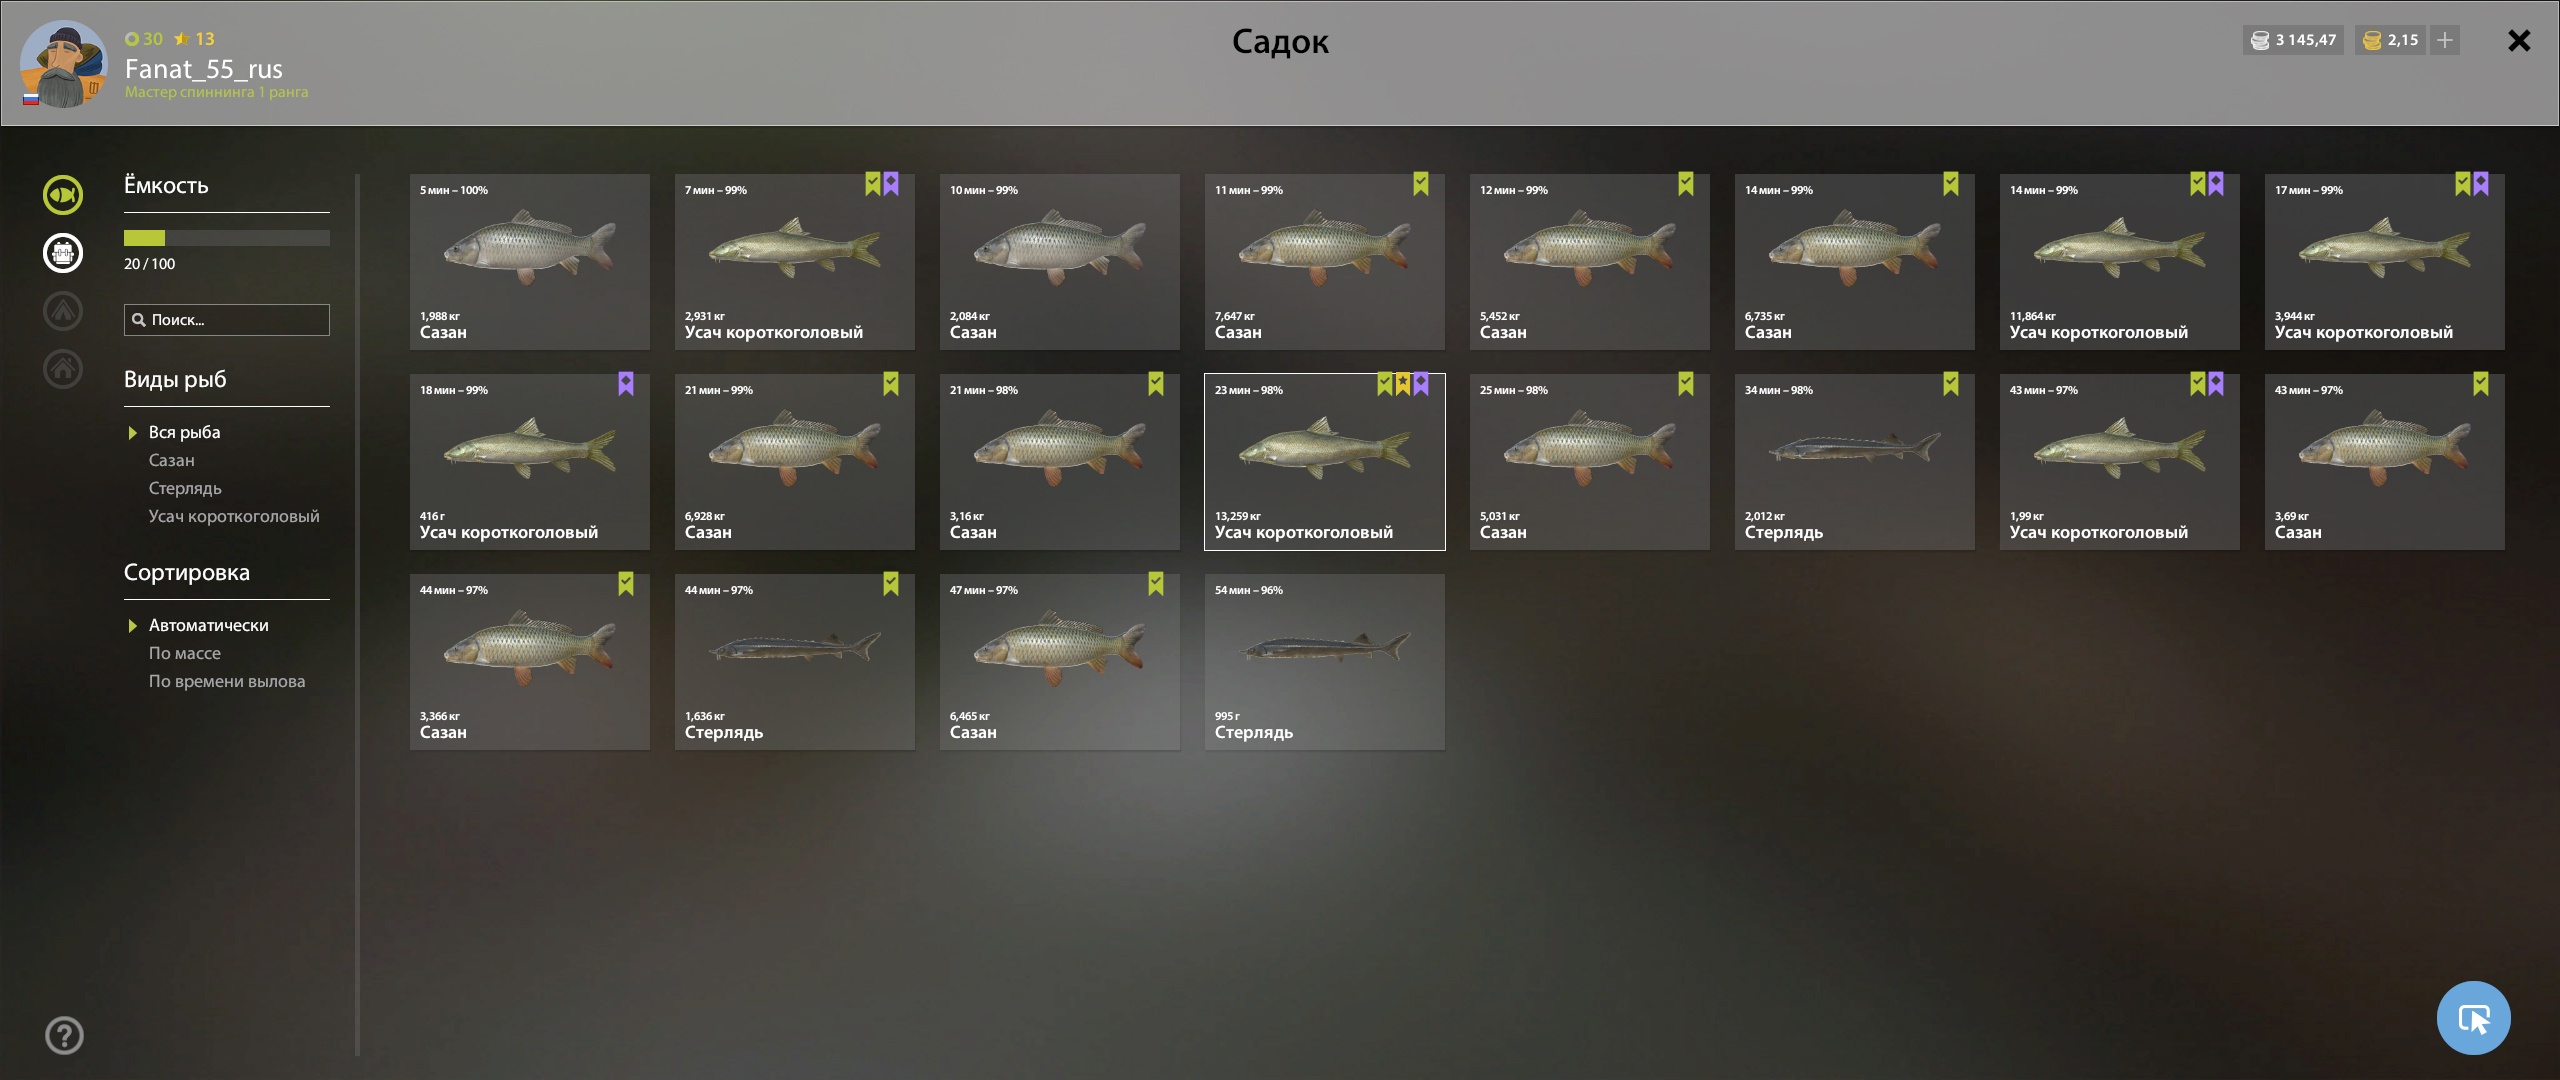Filter fish list by Стерлядь
Screen dimensions: 2560x1080
coord(185,489)
